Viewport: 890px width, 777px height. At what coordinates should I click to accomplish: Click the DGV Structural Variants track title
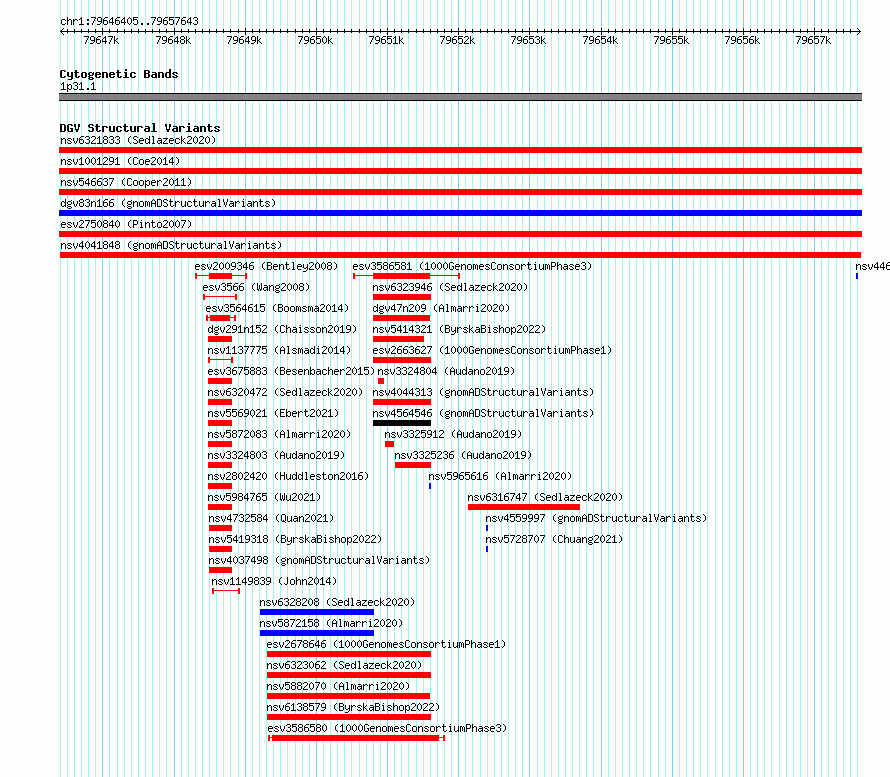pos(140,128)
